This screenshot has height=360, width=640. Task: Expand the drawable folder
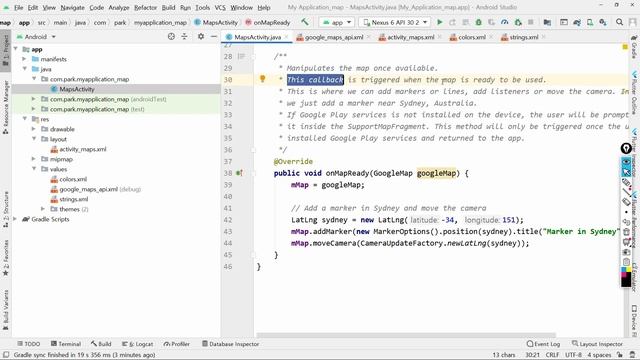pyautogui.click(x=34, y=129)
